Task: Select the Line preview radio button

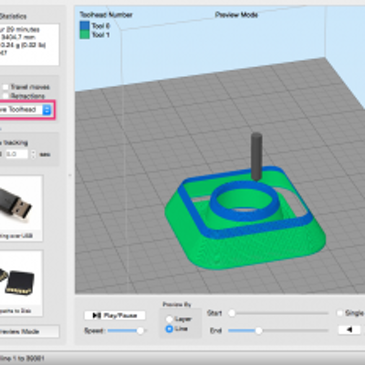Action: pos(169,329)
